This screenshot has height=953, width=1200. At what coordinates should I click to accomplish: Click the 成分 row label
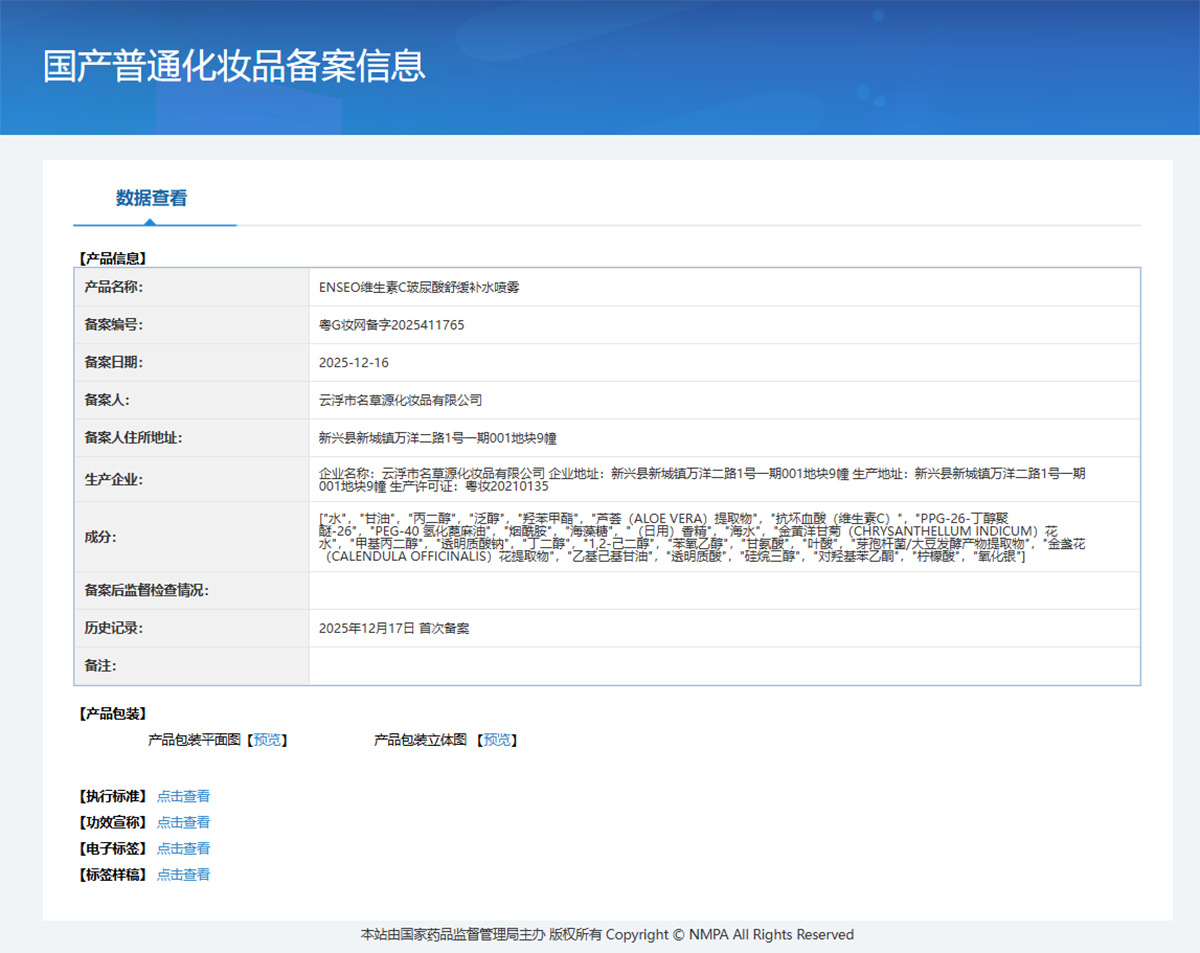(101, 537)
